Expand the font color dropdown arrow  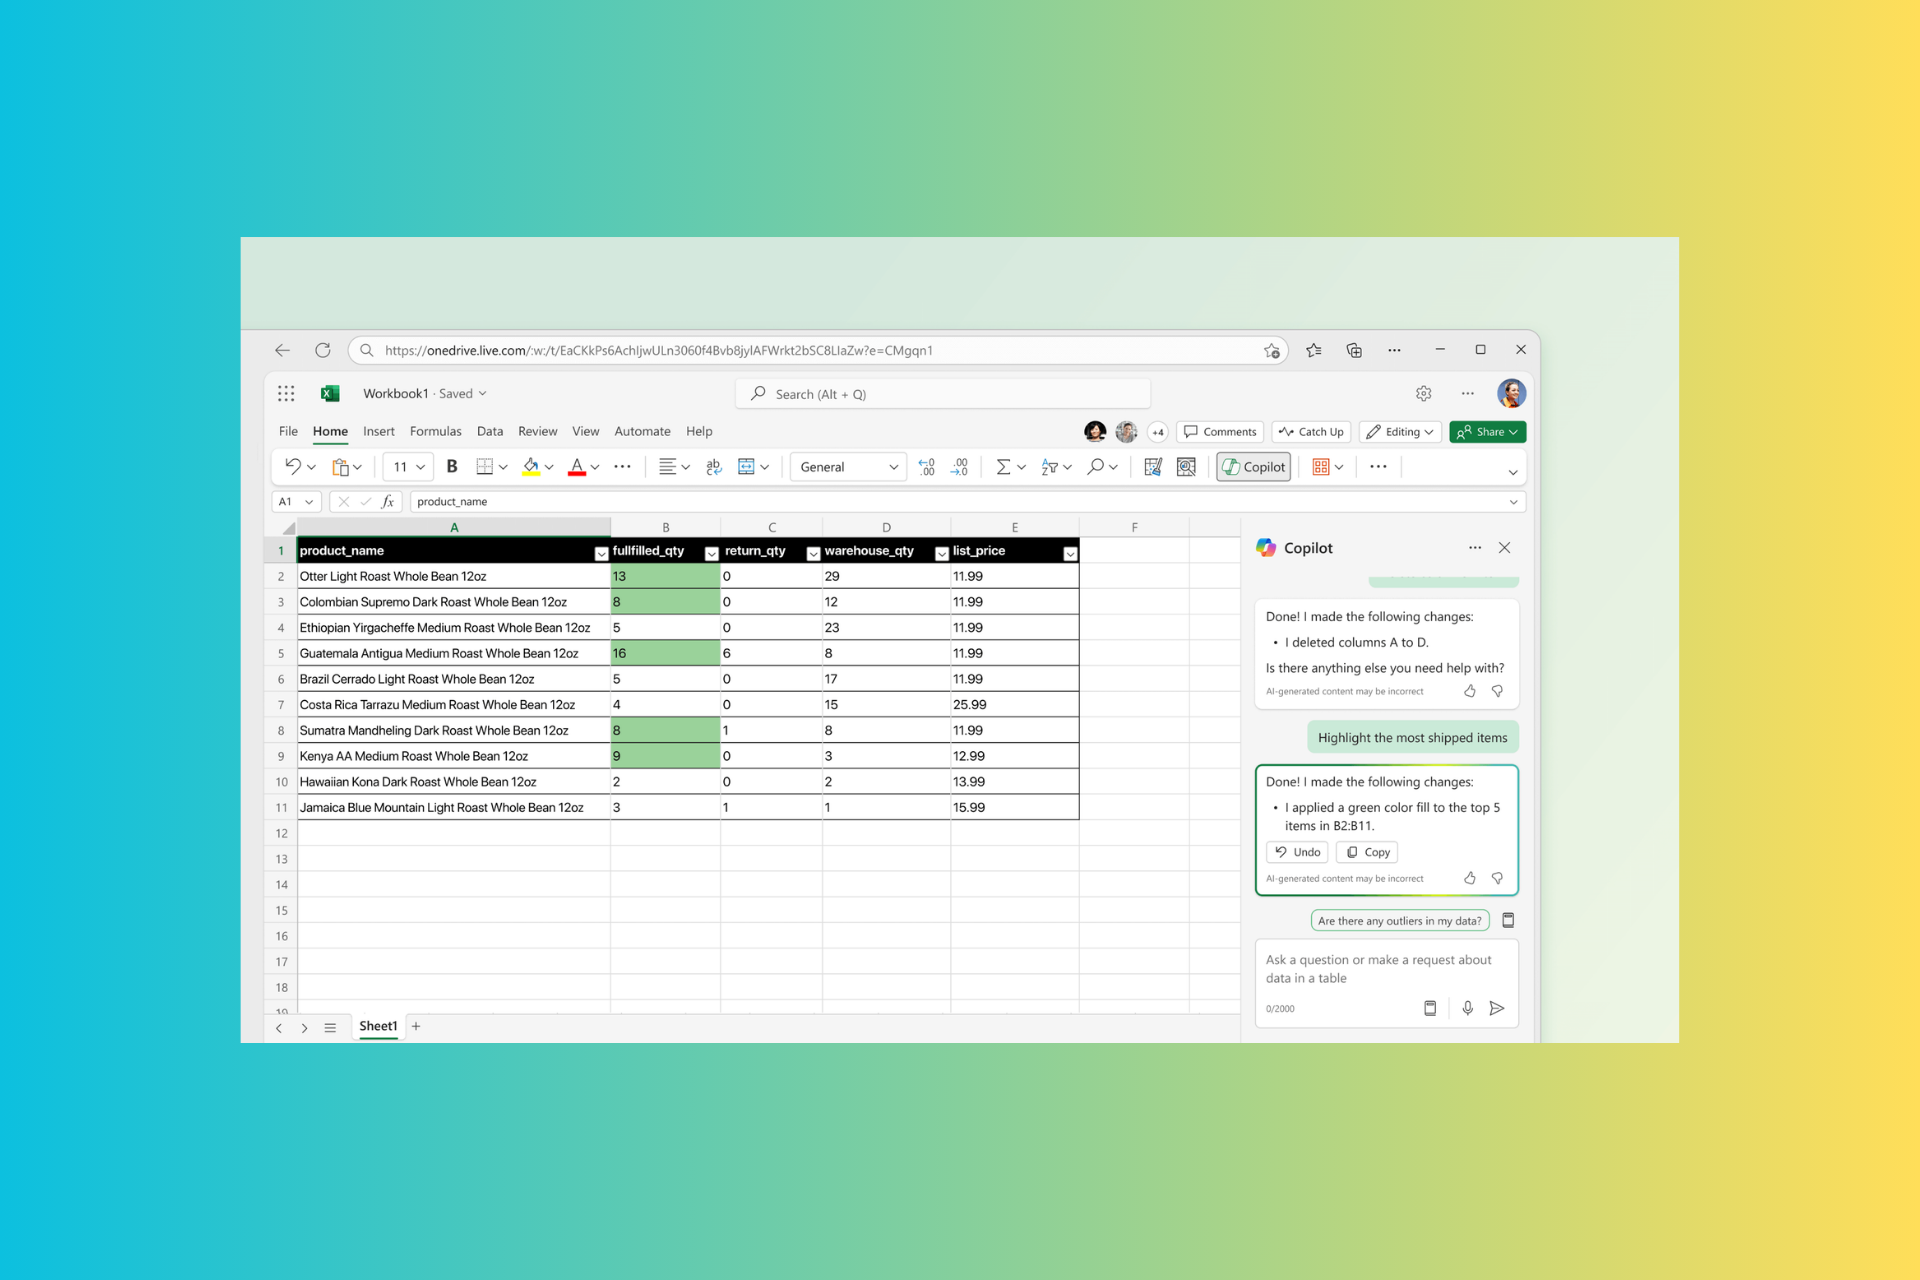click(595, 467)
